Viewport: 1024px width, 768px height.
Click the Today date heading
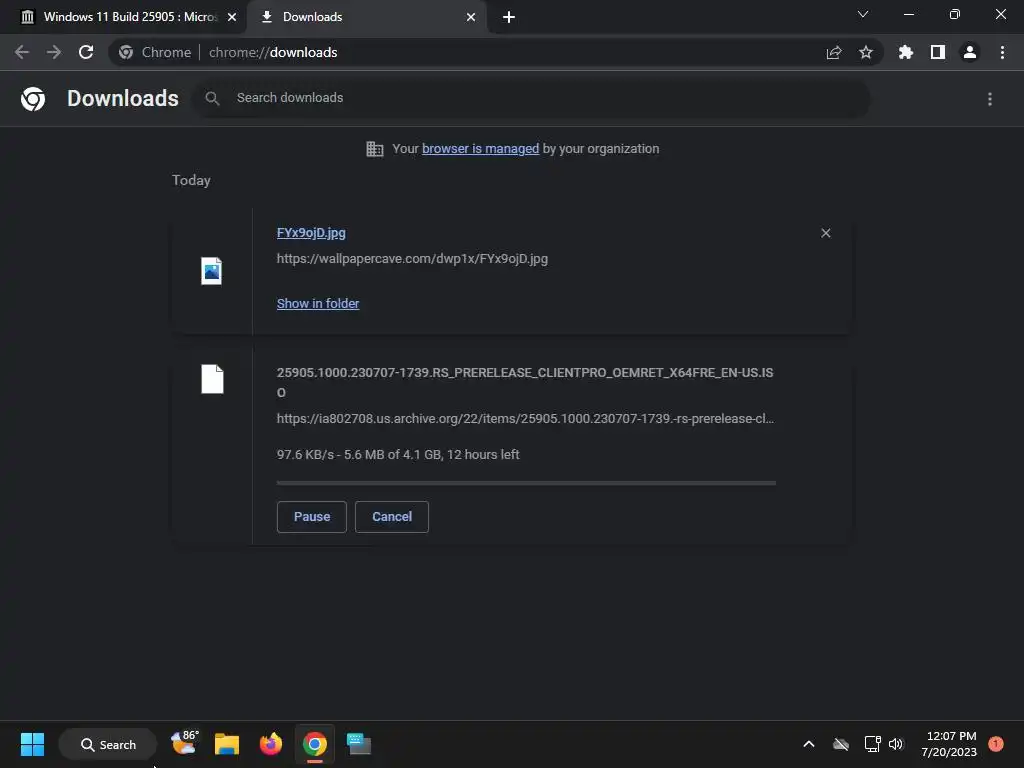(x=191, y=180)
